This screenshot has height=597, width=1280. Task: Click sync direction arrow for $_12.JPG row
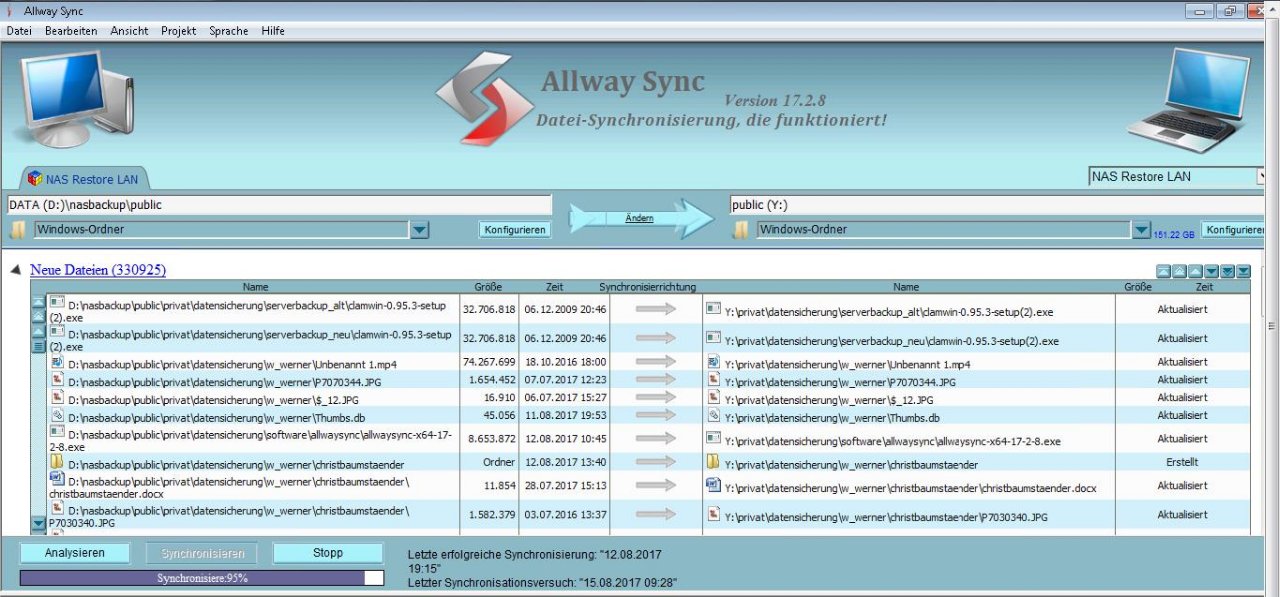[656, 397]
